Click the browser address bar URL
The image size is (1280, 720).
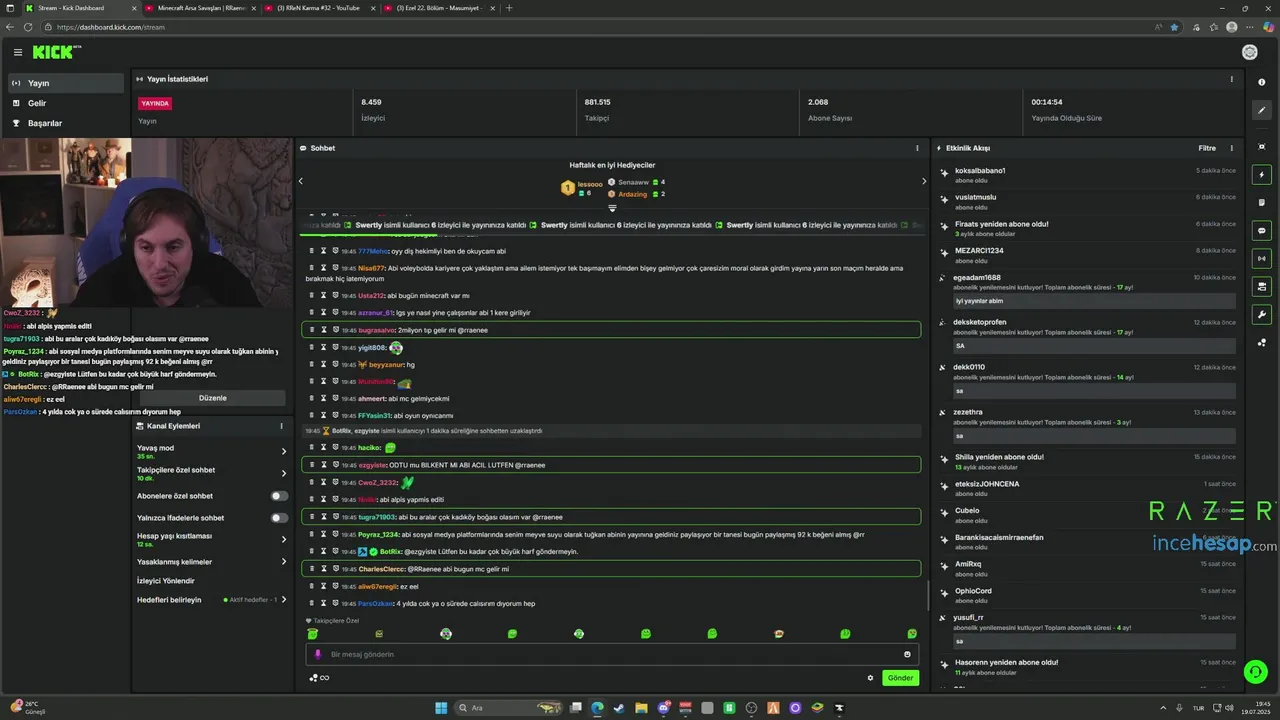click(x=111, y=27)
